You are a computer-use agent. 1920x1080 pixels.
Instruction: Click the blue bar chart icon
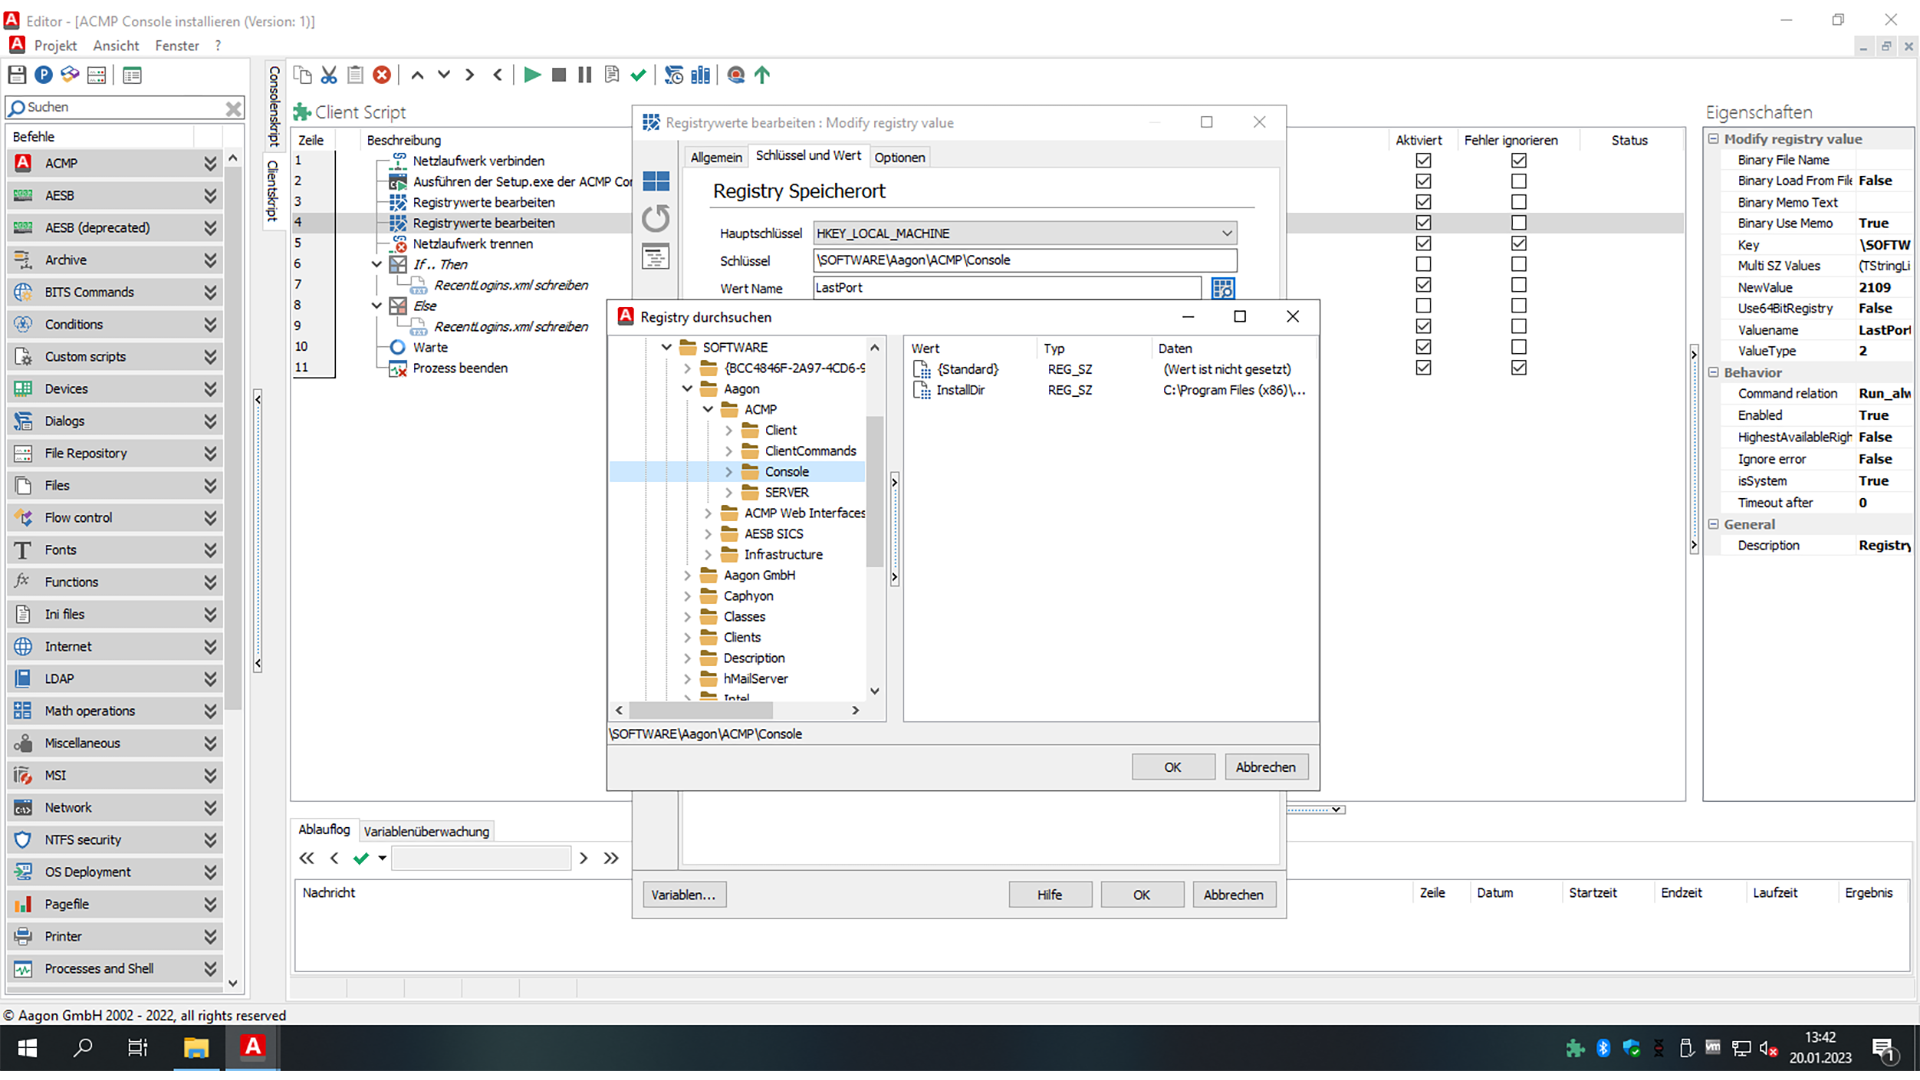(701, 75)
